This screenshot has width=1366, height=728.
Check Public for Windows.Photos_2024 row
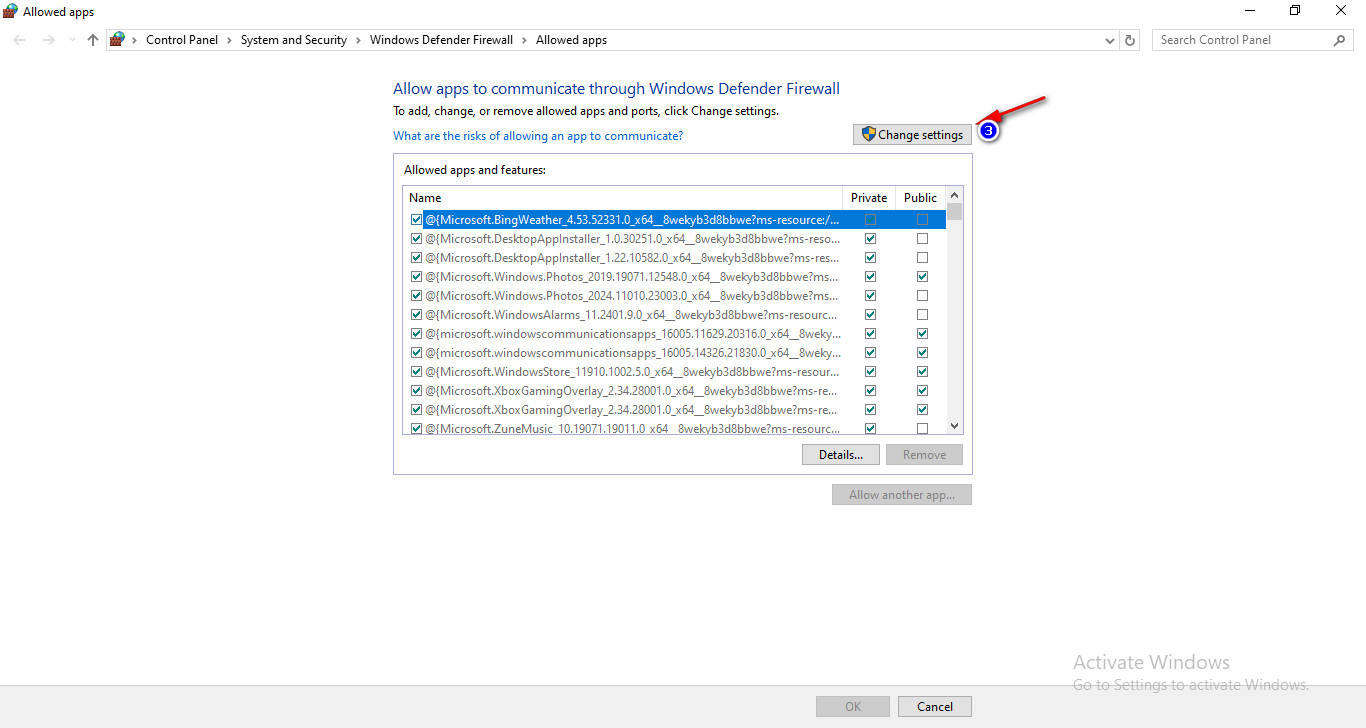(922, 296)
